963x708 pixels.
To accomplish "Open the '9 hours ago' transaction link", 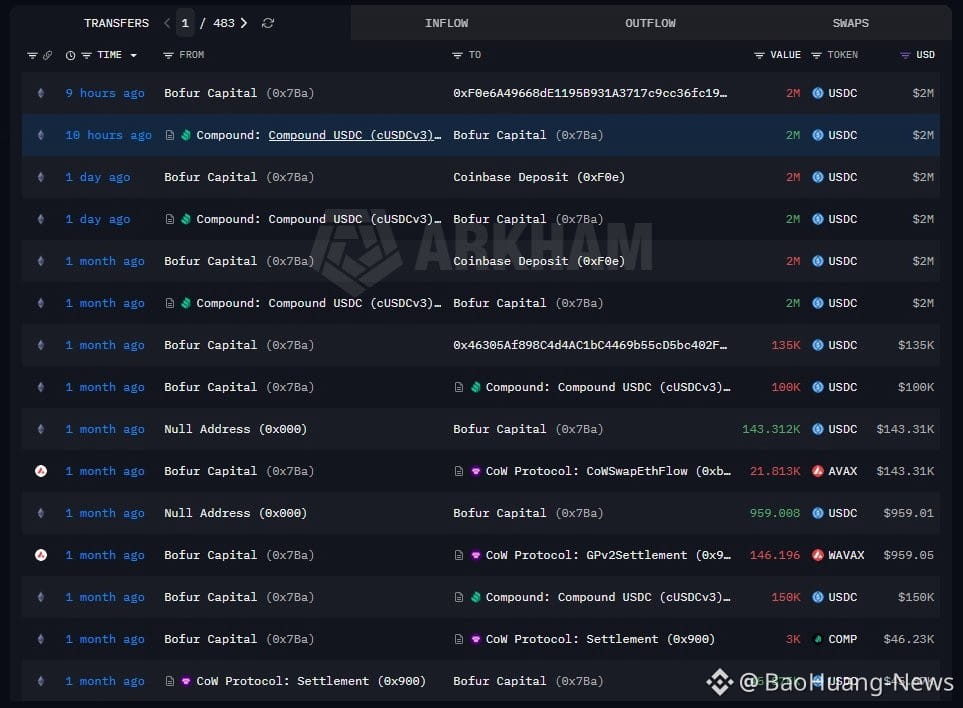I will (105, 93).
